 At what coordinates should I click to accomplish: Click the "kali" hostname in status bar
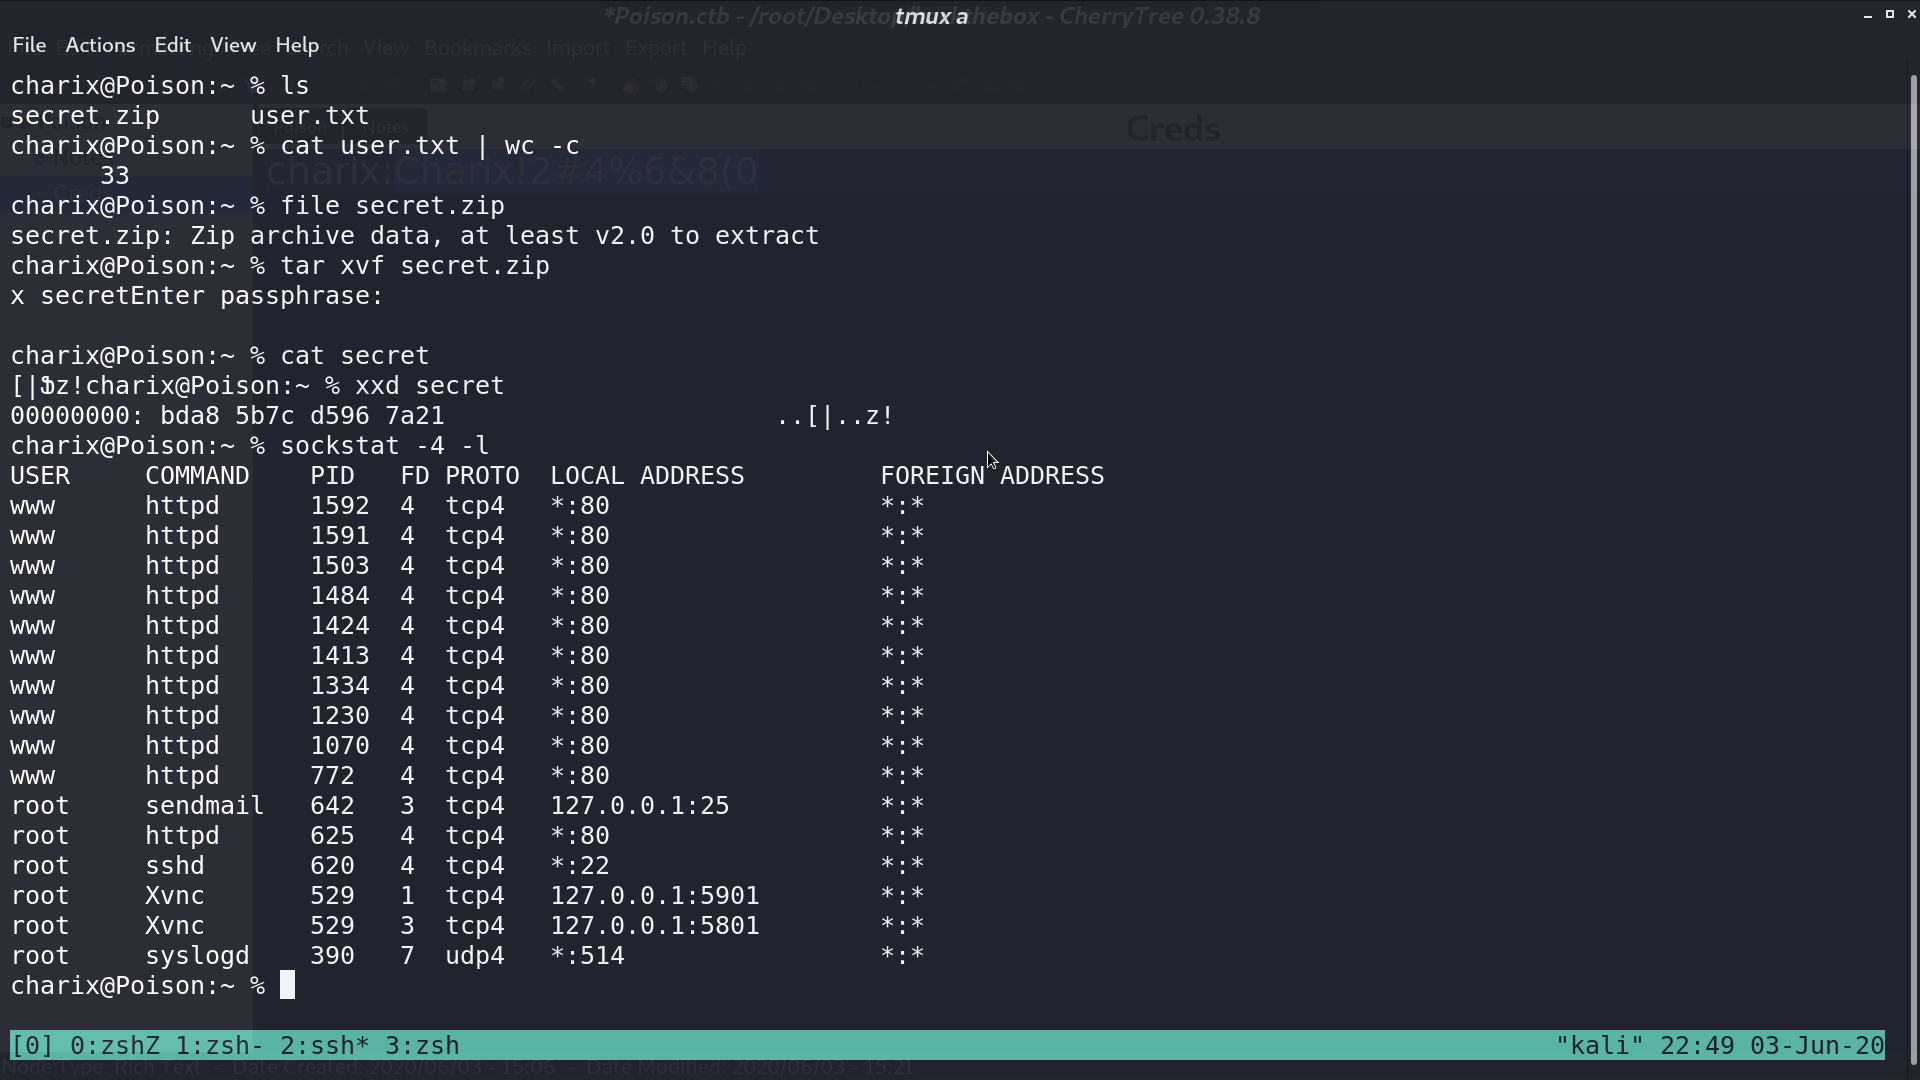[1599, 1046]
